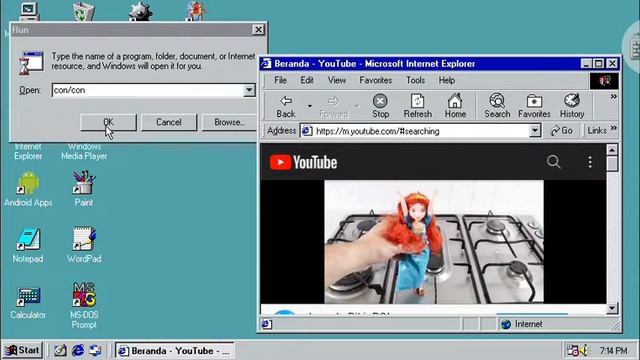Open the View menu

tap(337, 80)
